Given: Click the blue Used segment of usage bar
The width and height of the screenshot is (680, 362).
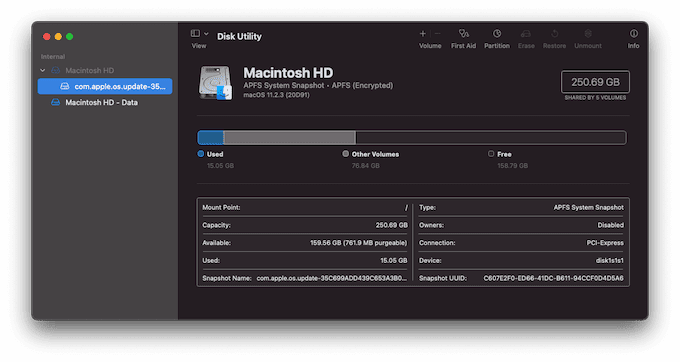Looking at the screenshot, I should (211, 138).
